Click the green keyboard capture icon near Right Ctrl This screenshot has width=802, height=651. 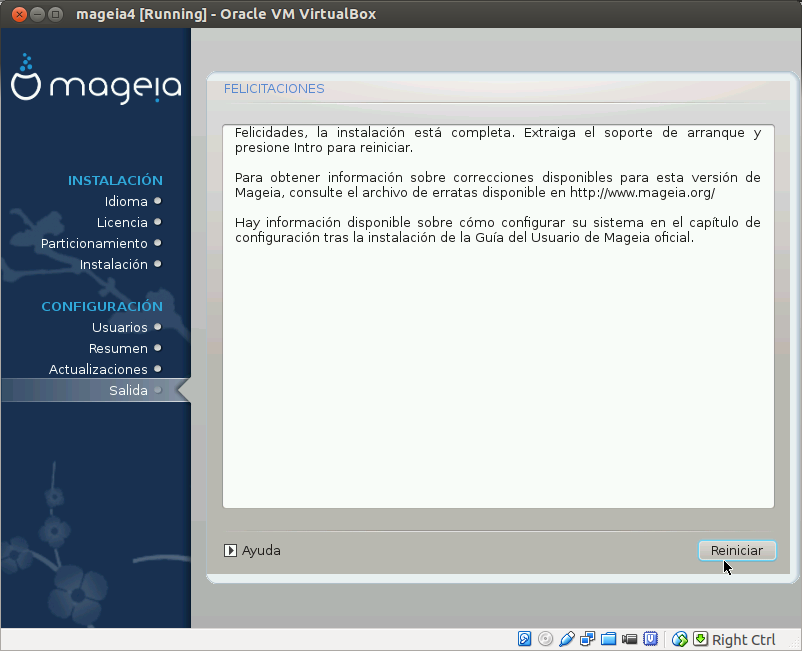[x=700, y=638]
